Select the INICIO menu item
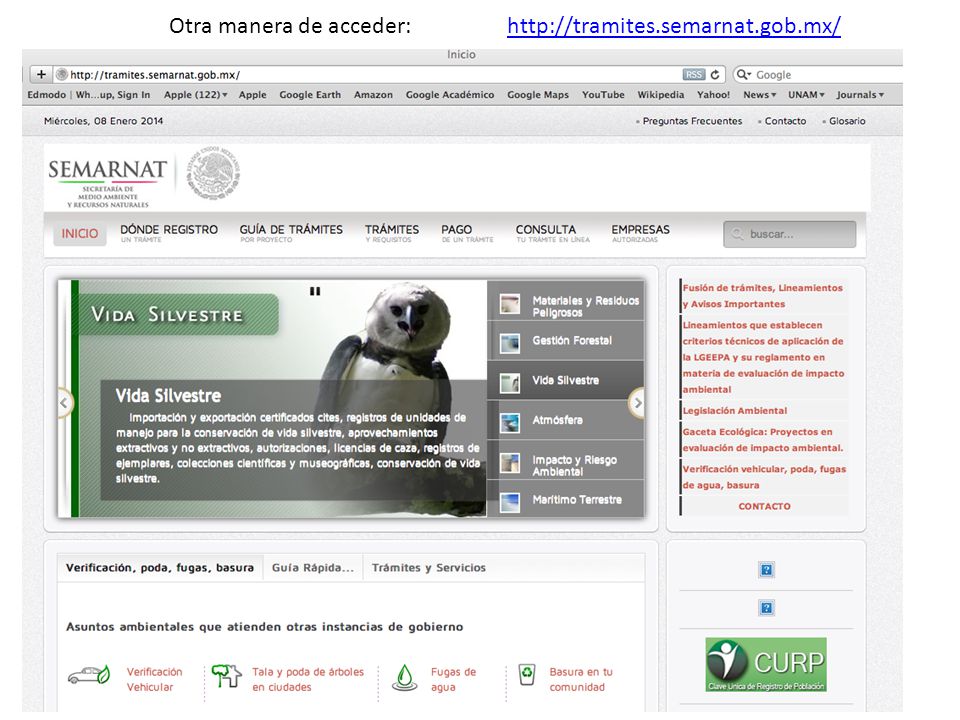This screenshot has height=720, width=960. (80, 234)
